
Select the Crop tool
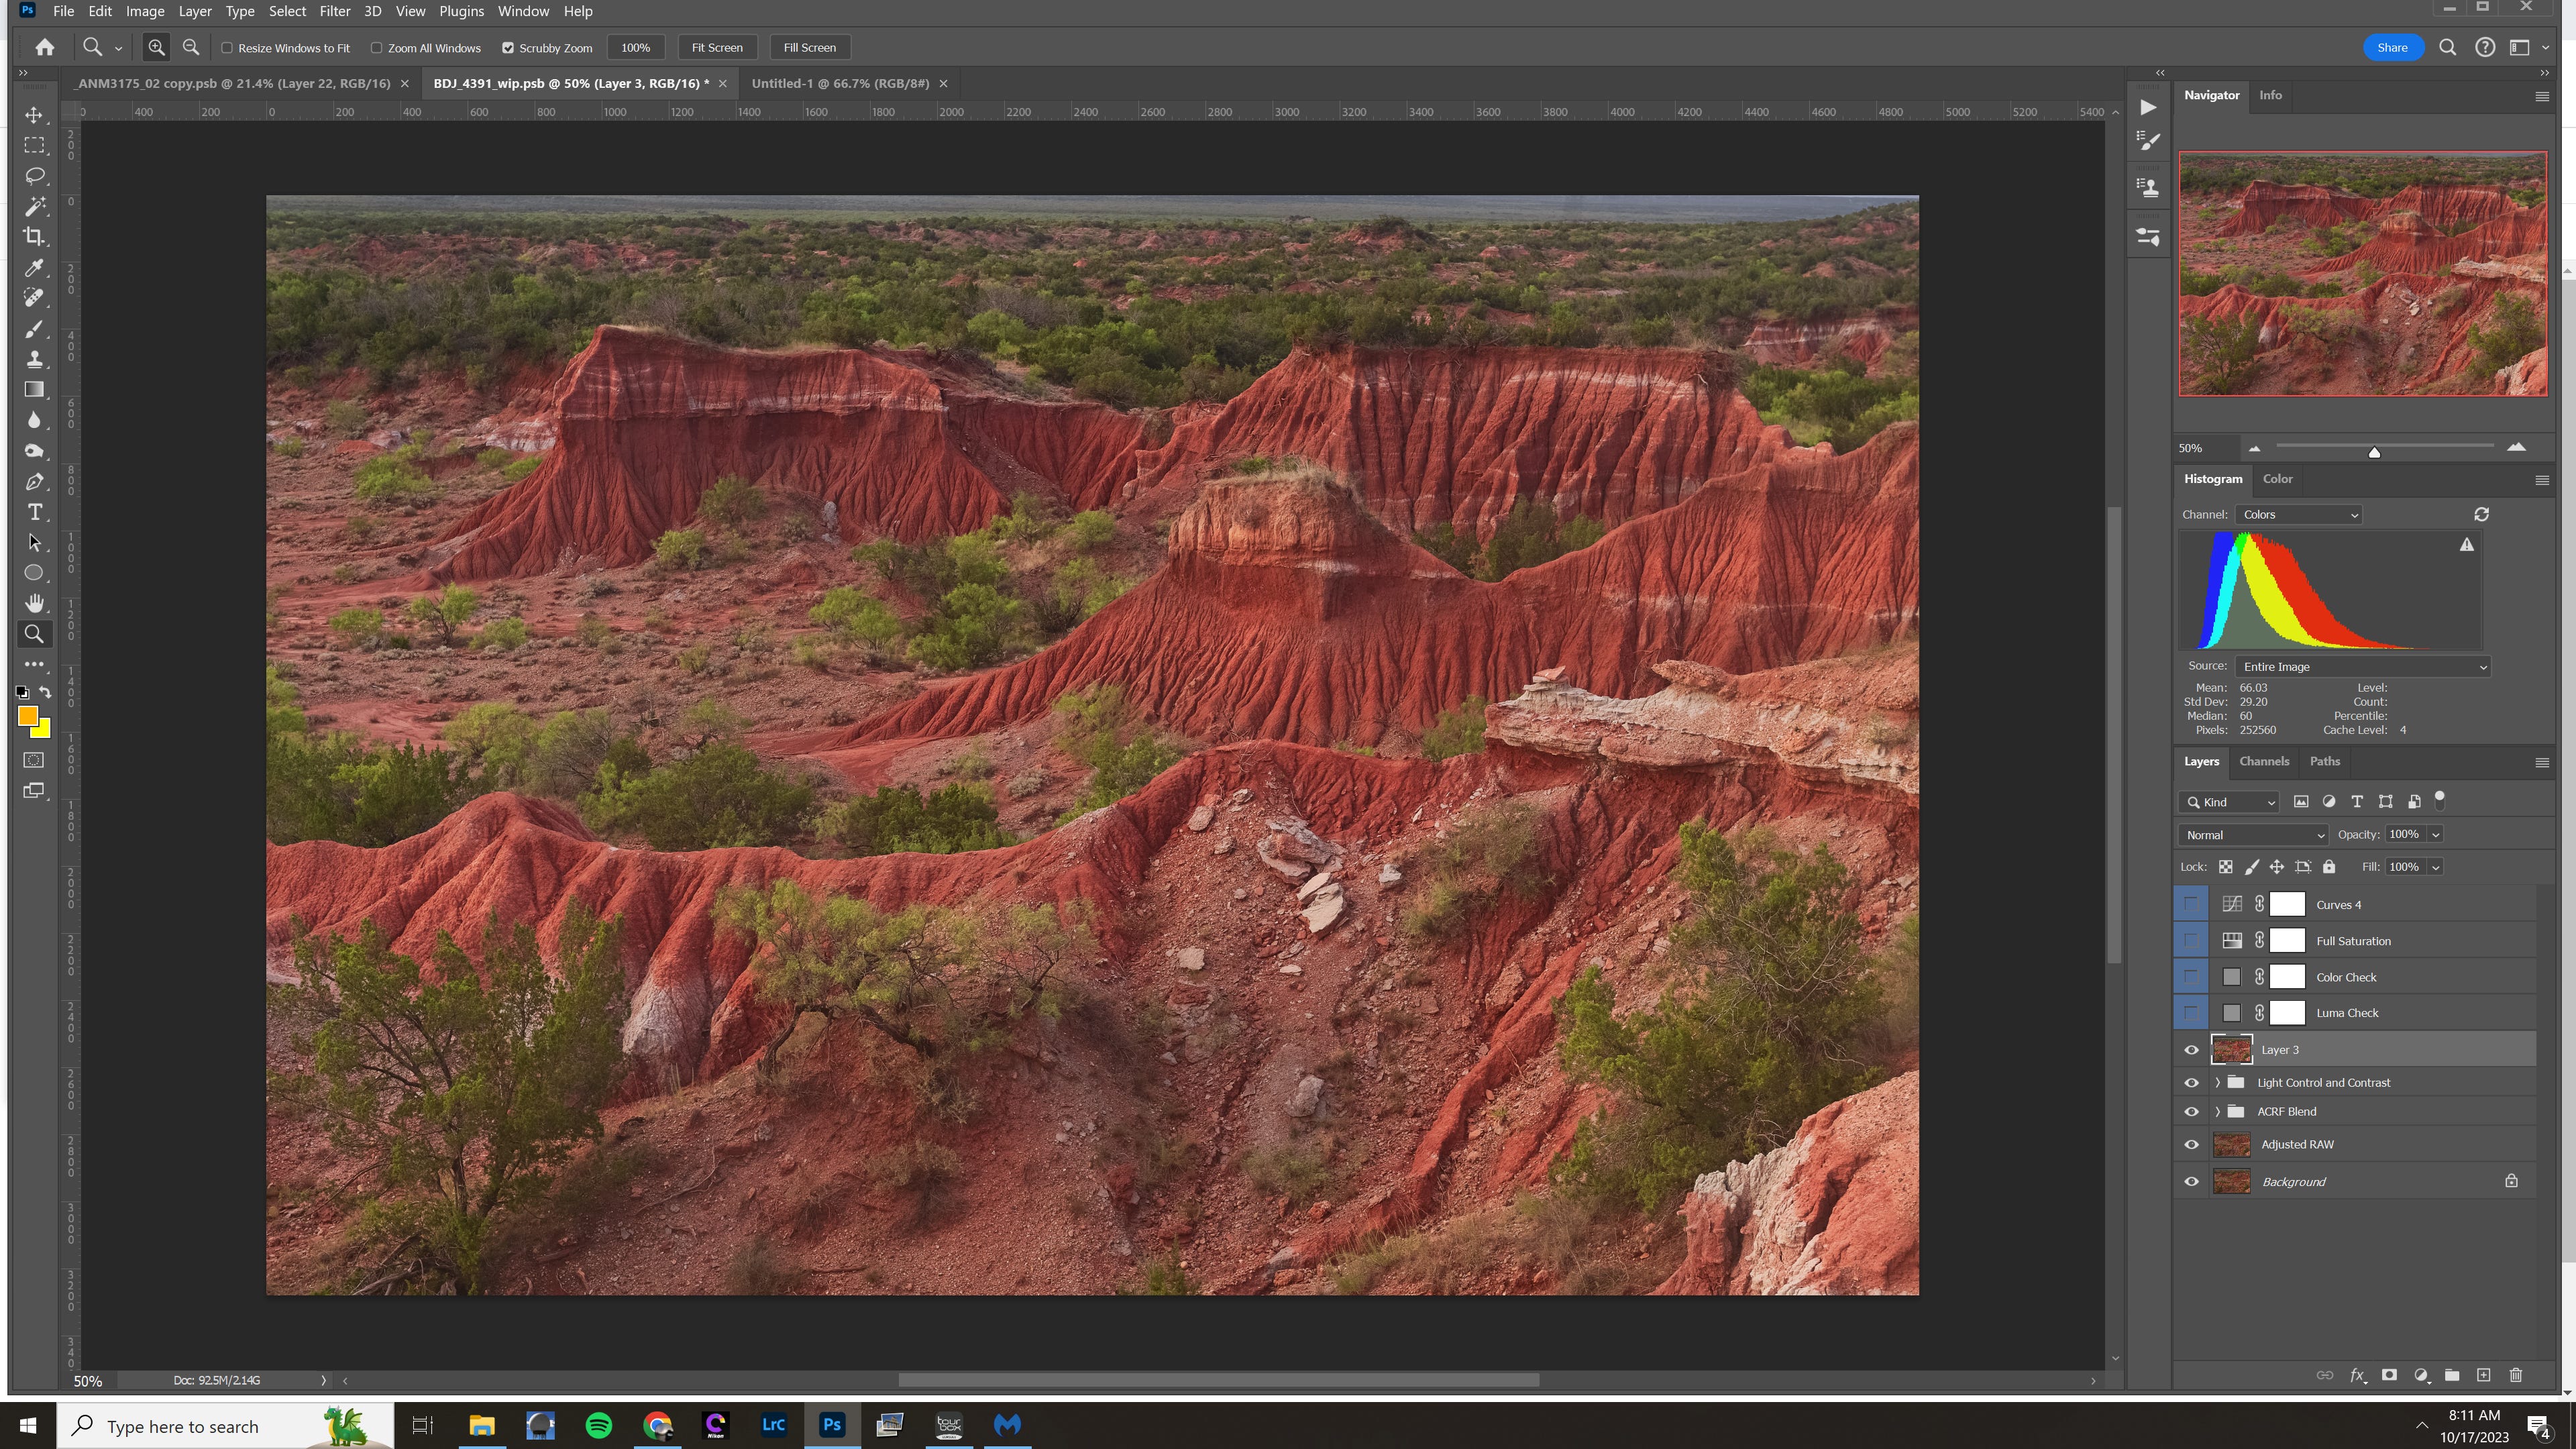34,237
